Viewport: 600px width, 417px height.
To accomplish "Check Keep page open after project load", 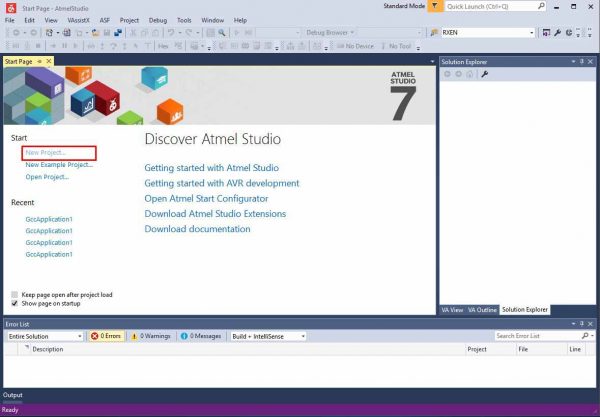I will click(15, 294).
